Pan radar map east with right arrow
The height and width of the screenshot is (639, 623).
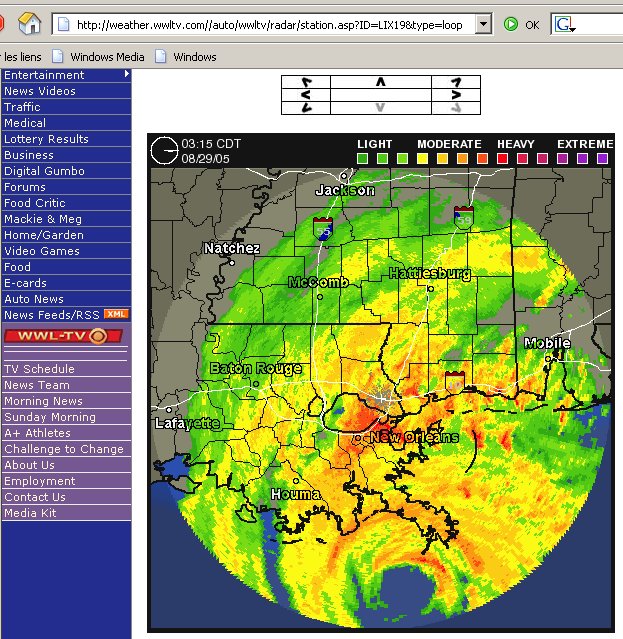click(455, 95)
